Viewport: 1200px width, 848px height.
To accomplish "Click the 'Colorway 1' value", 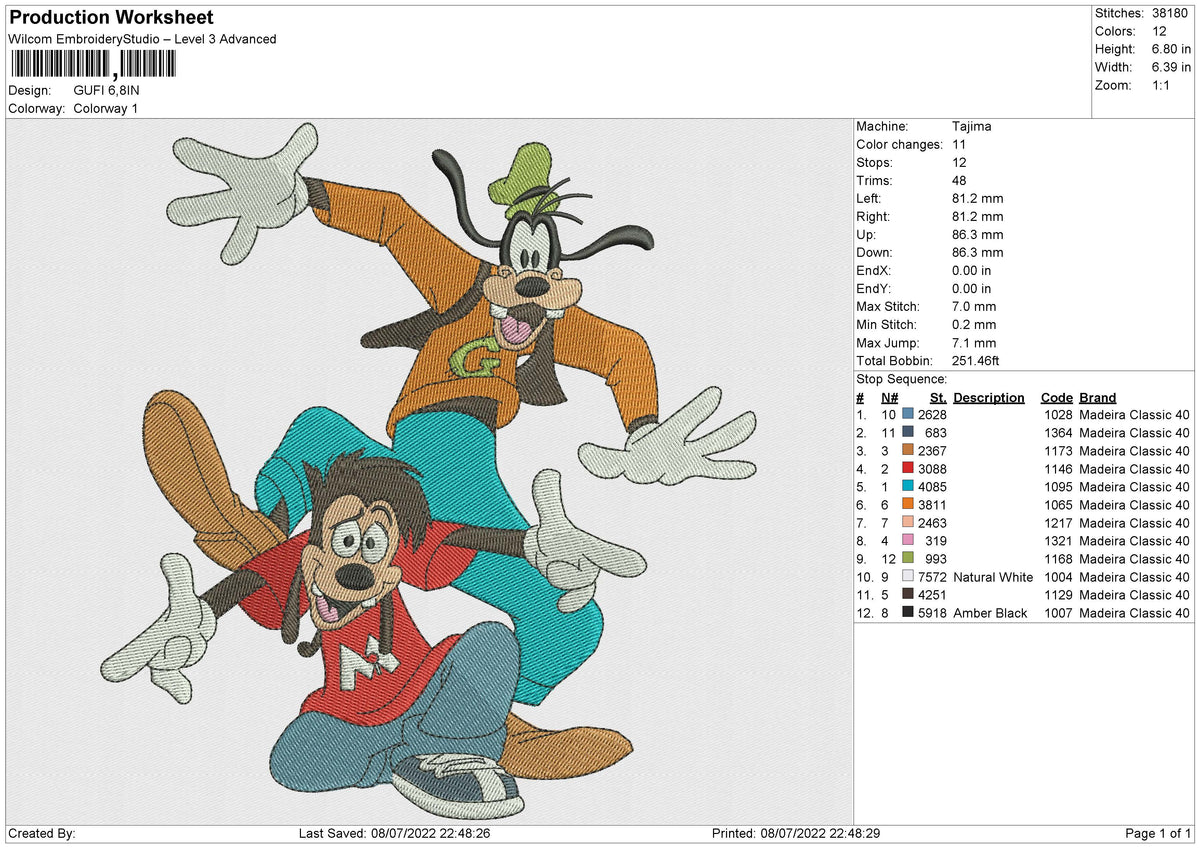I will tap(106, 108).
